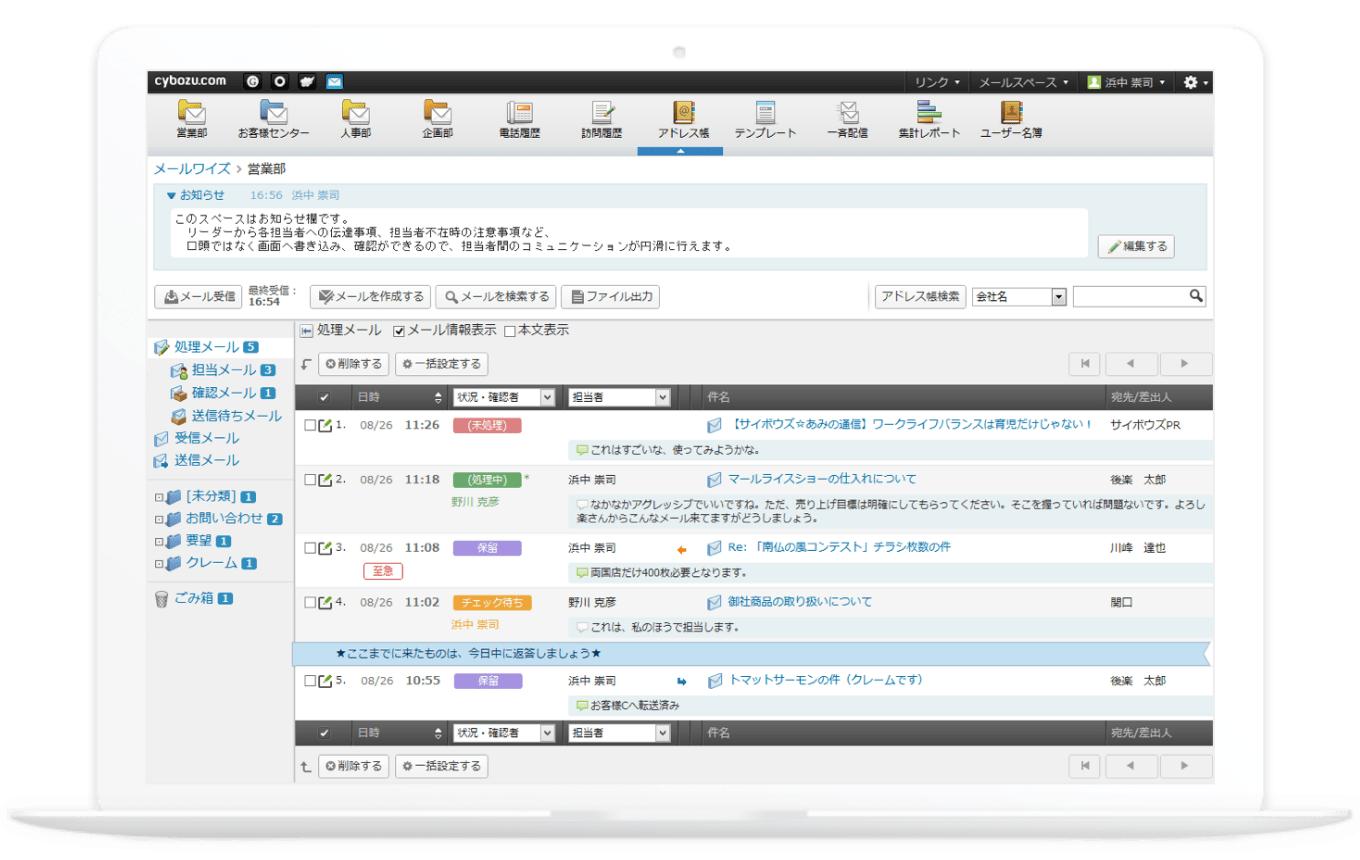Open the テンプレート icon
The height and width of the screenshot is (860, 1360).
point(766,112)
